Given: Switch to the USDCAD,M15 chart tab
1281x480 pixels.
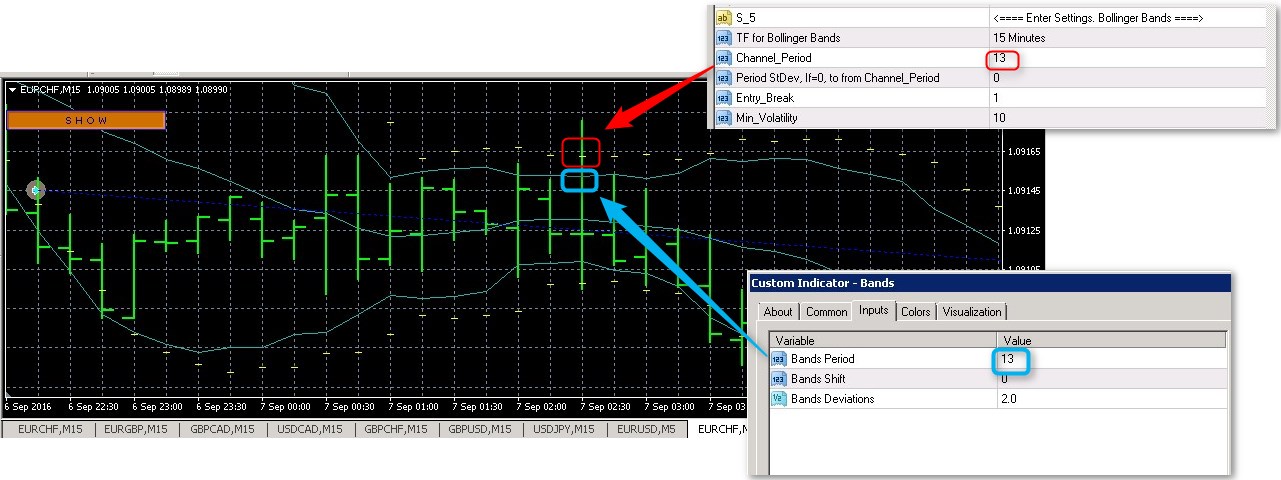Looking at the screenshot, I should click(309, 429).
